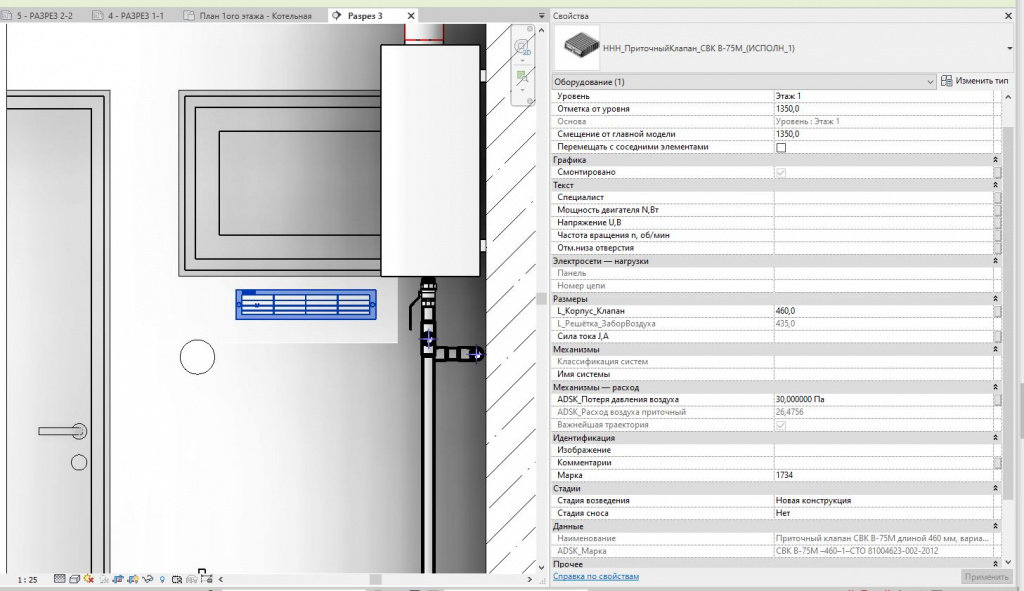
Task: Toggle the Sun Path icon with red cross
Action: tap(89, 579)
